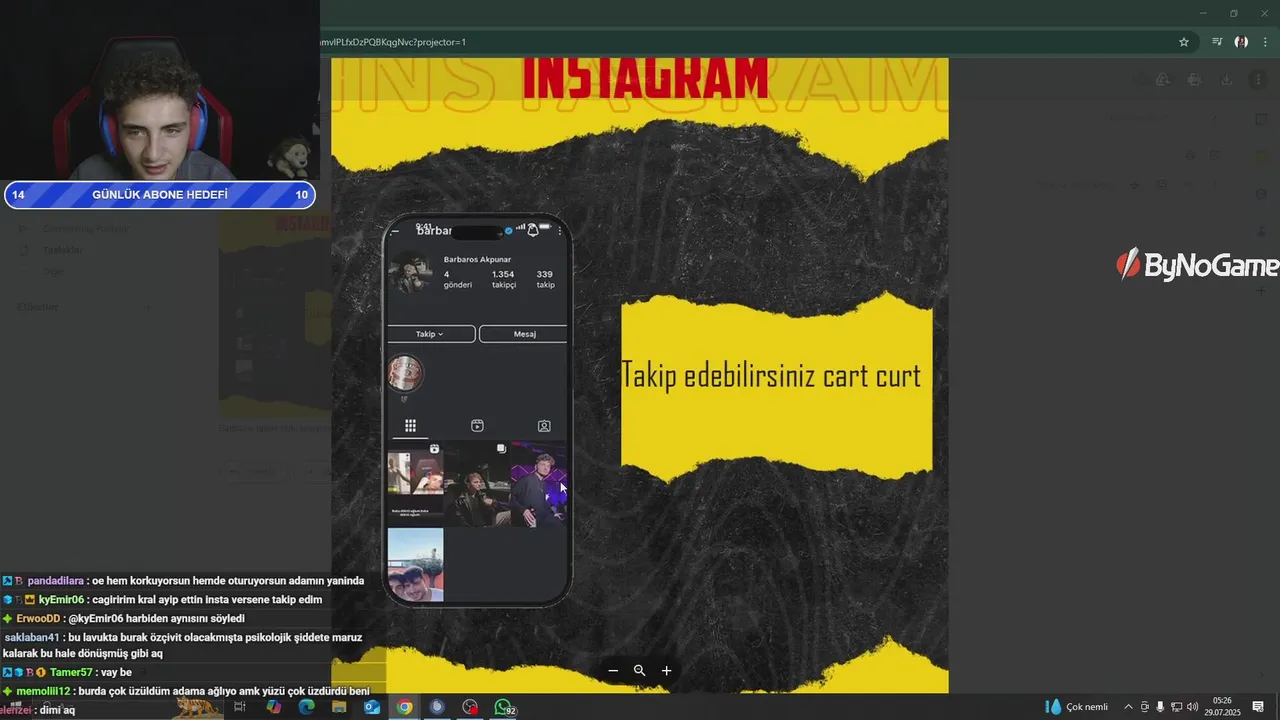Open File Explorer from the taskbar

pos(339,707)
